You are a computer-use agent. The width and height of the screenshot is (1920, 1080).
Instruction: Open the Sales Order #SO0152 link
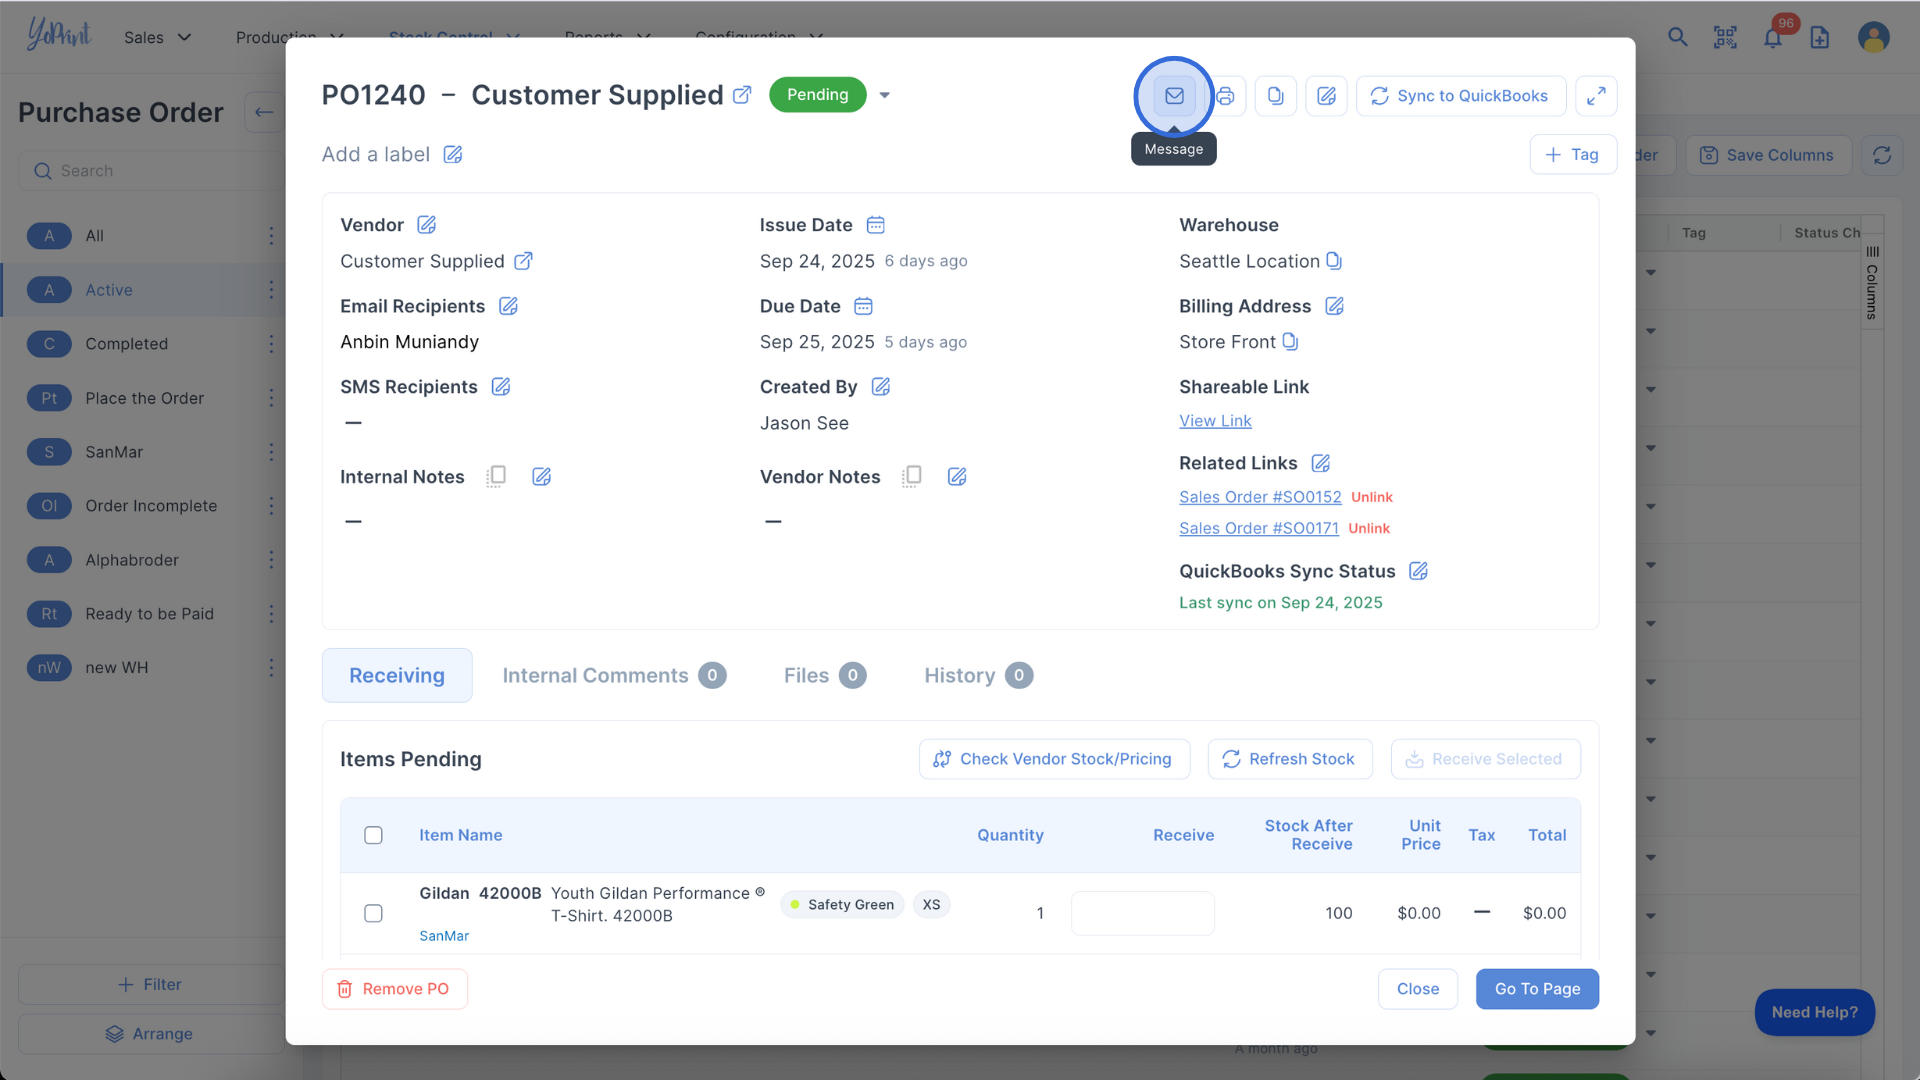(1259, 497)
